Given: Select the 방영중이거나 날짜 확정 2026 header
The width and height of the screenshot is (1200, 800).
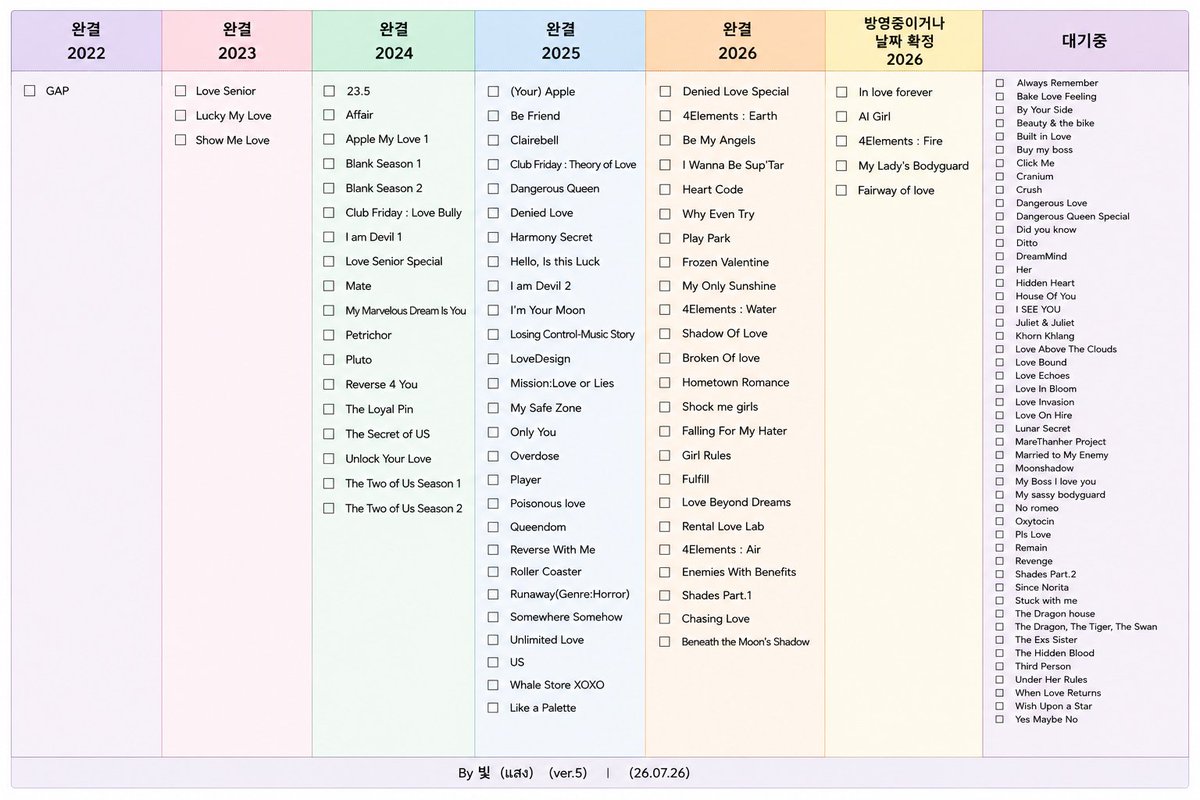Looking at the screenshot, I should coord(904,41).
